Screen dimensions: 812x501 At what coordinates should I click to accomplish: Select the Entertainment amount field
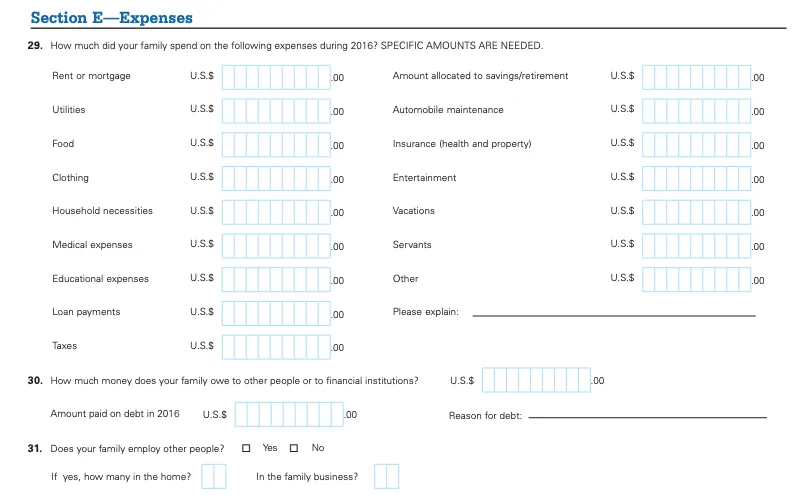pyautogui.click(x=696, y=178)
